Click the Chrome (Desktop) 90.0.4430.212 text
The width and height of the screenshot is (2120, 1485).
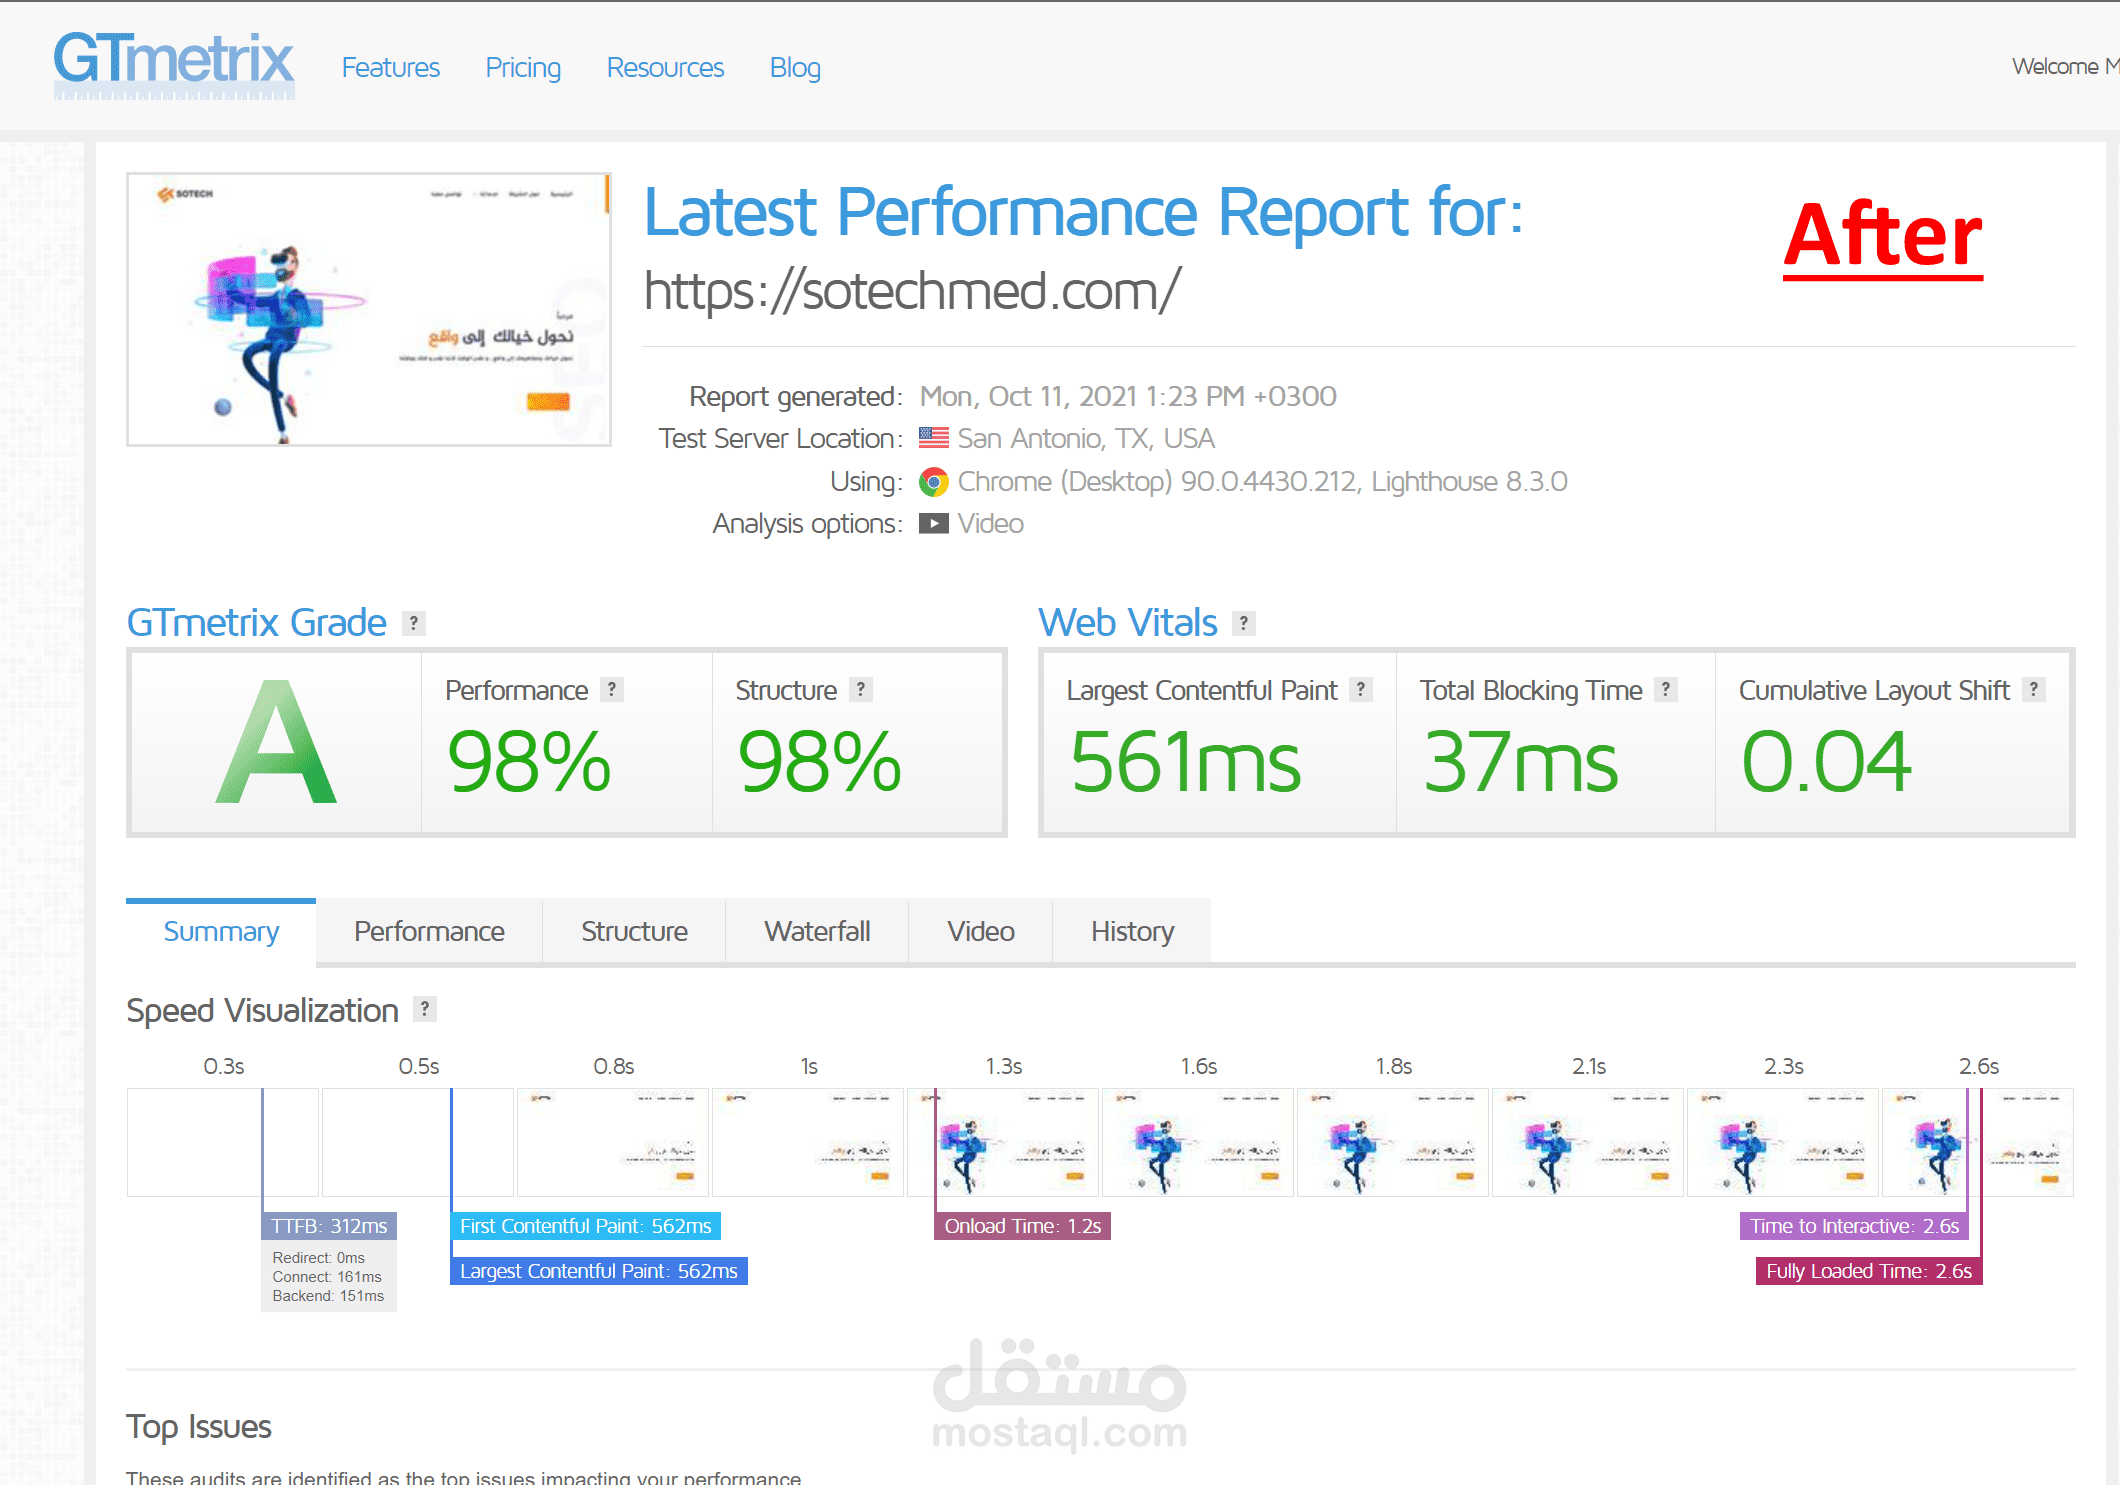click(x=1157, y=482)
